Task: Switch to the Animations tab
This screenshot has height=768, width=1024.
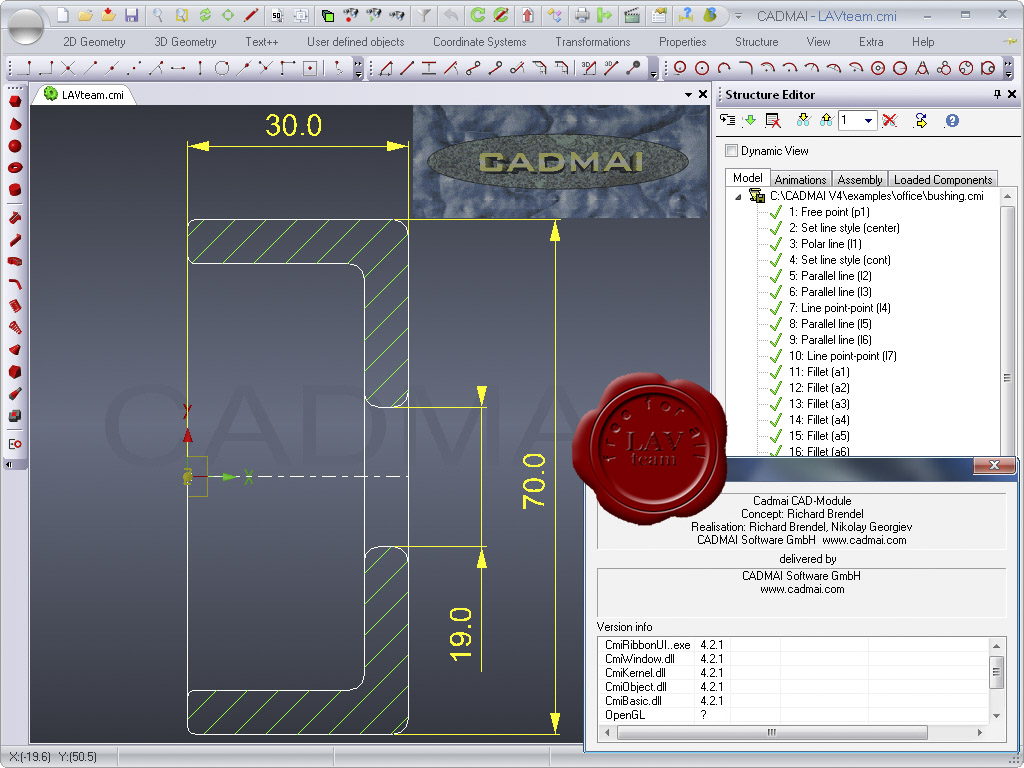Action: (x=800, y=180)
